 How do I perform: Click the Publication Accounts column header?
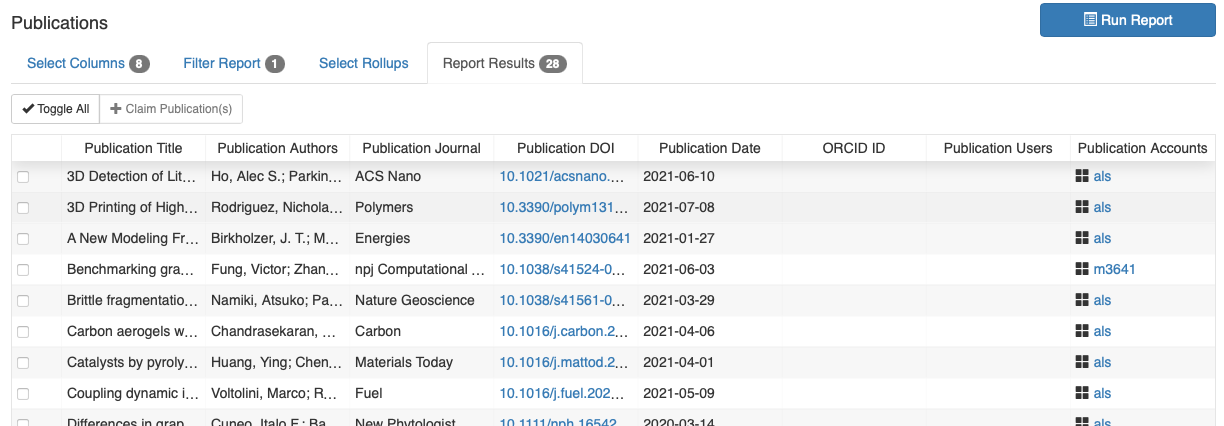[x=1143, y=148]
